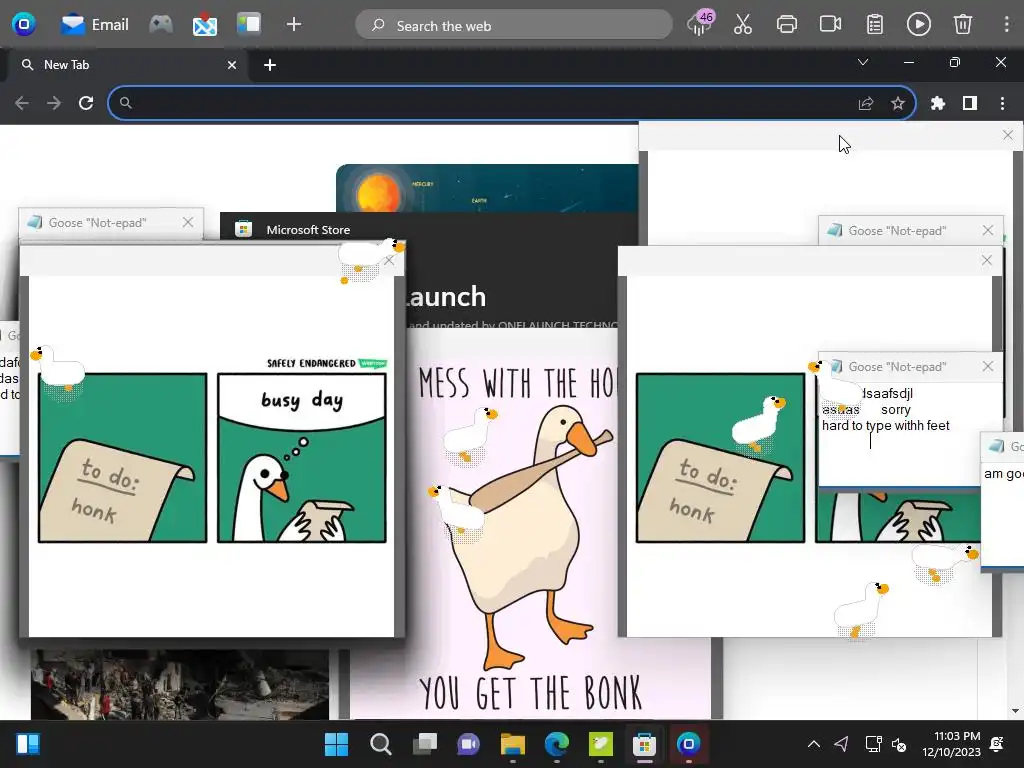This screenshot has width=1024, height=768.
Task: Go forward in browser history
Action: click(54, 103)
